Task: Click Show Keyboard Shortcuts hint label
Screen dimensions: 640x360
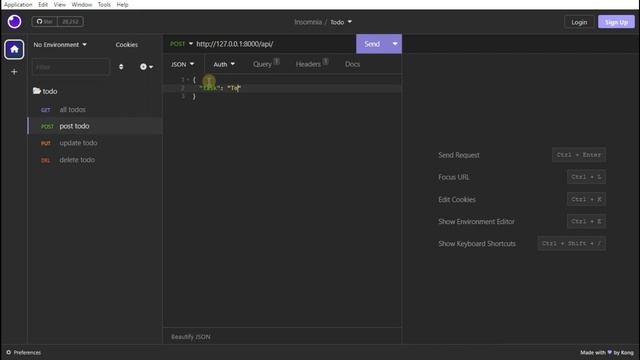Action: [x=477, y=244]
